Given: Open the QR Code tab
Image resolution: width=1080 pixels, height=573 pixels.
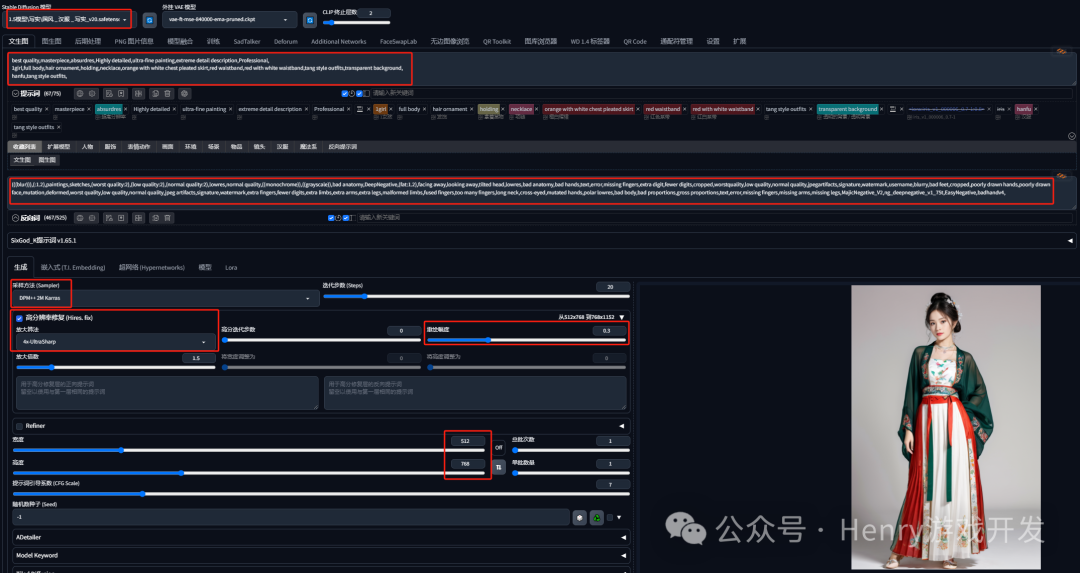Looking at the screenshot, I should tap(635, 41).
